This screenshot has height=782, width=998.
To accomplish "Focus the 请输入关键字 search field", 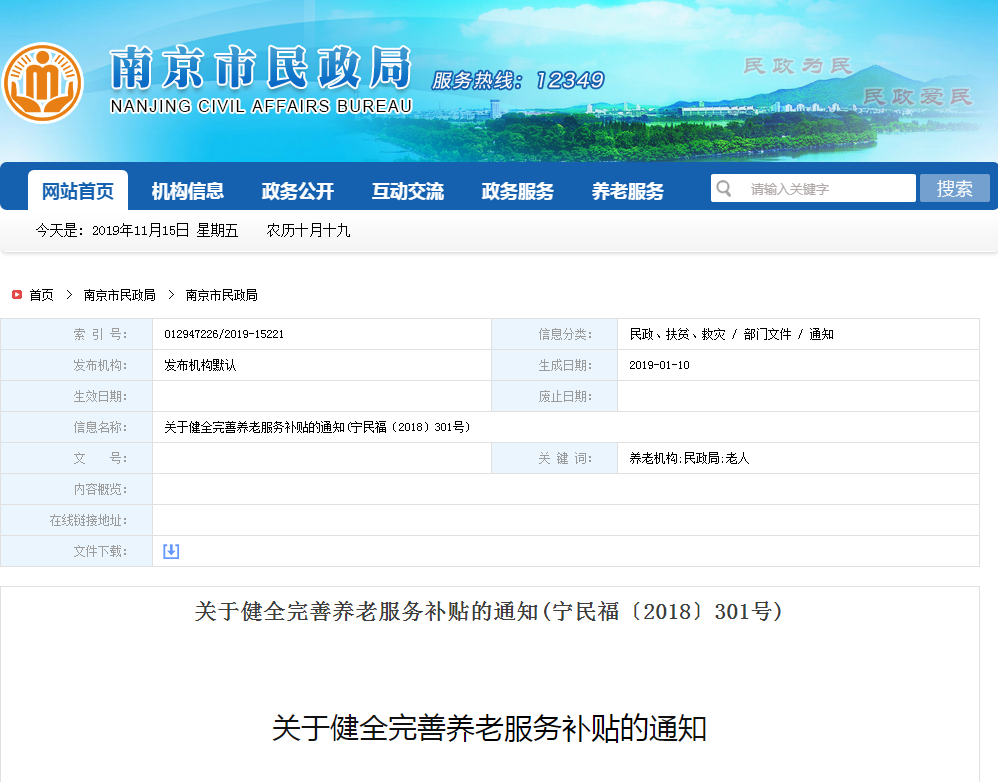I will tap(813, 188).
